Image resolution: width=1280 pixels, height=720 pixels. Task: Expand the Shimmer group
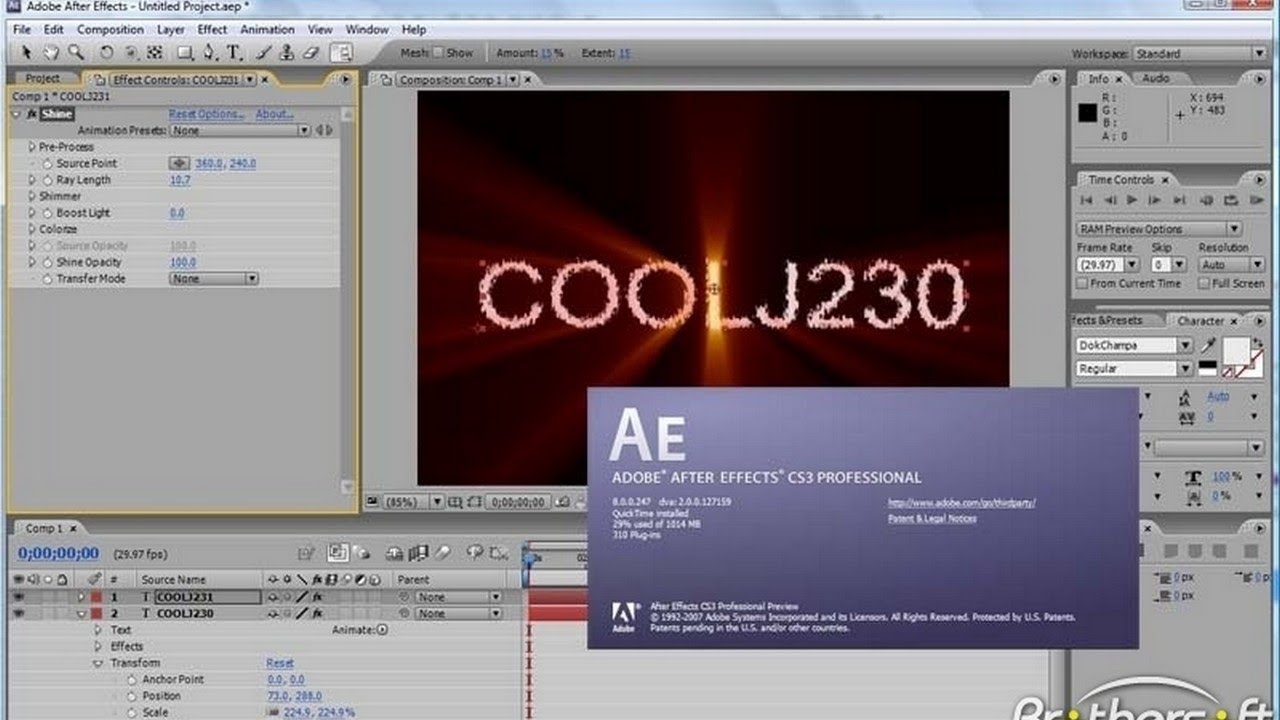32,196
